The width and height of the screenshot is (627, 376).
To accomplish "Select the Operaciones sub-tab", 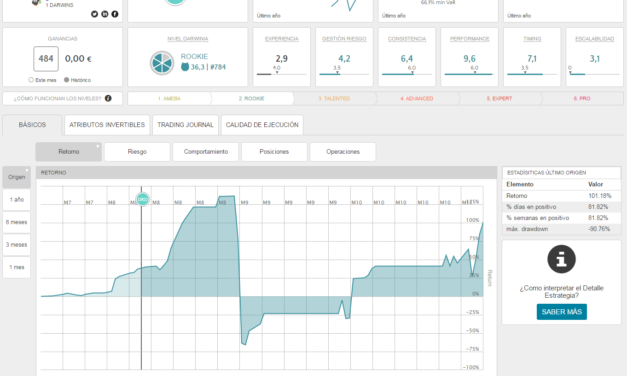I will 343,152.
